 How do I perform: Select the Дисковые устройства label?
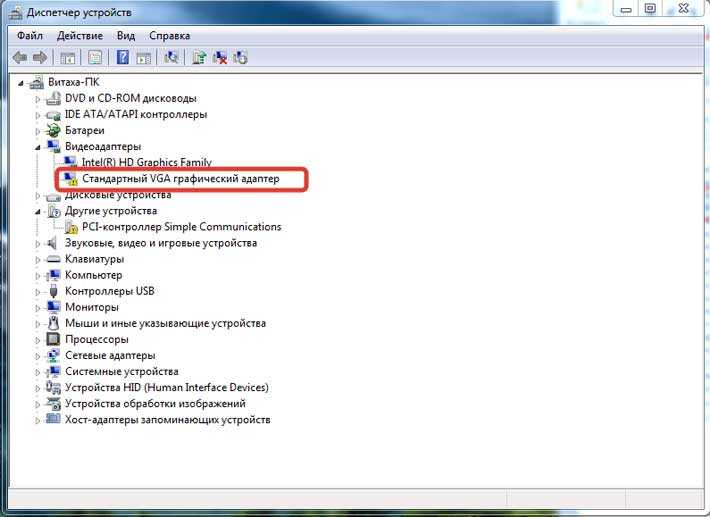118,195
